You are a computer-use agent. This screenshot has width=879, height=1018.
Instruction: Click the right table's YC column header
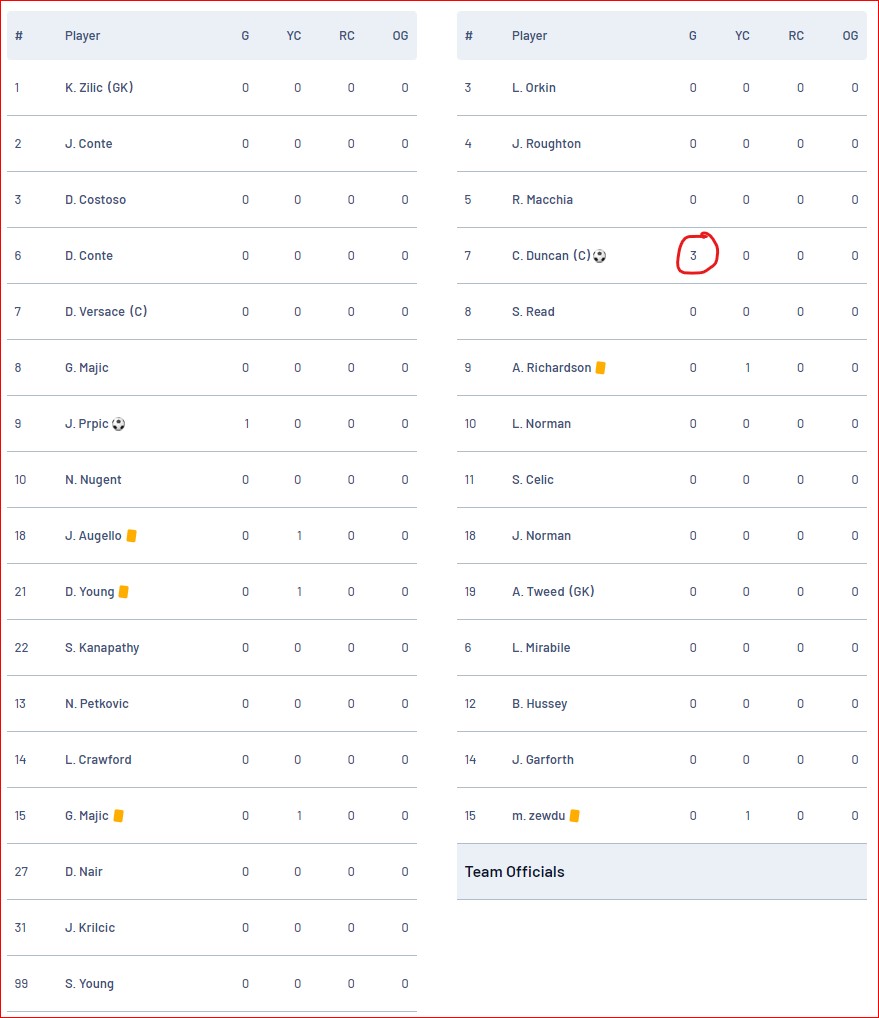(742, 36)
